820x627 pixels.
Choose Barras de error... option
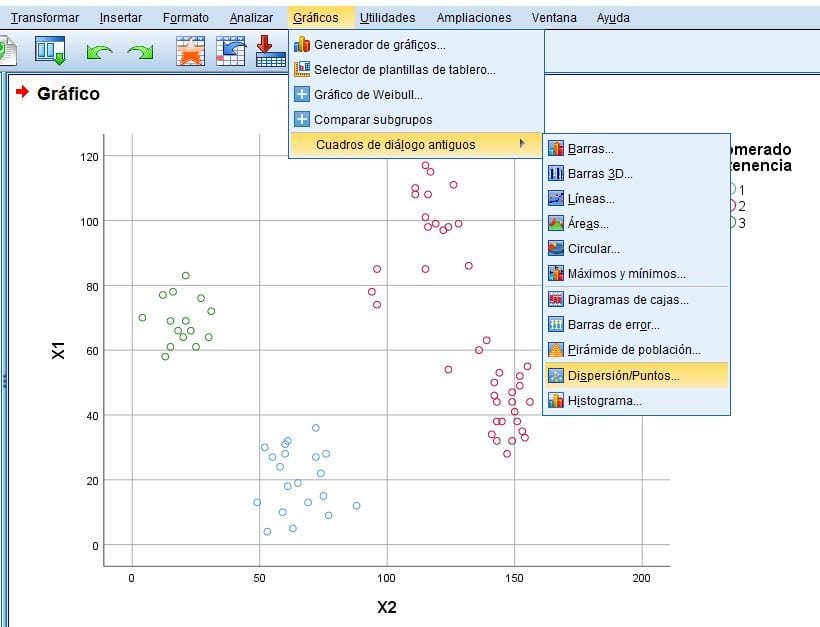pos(636,325)
